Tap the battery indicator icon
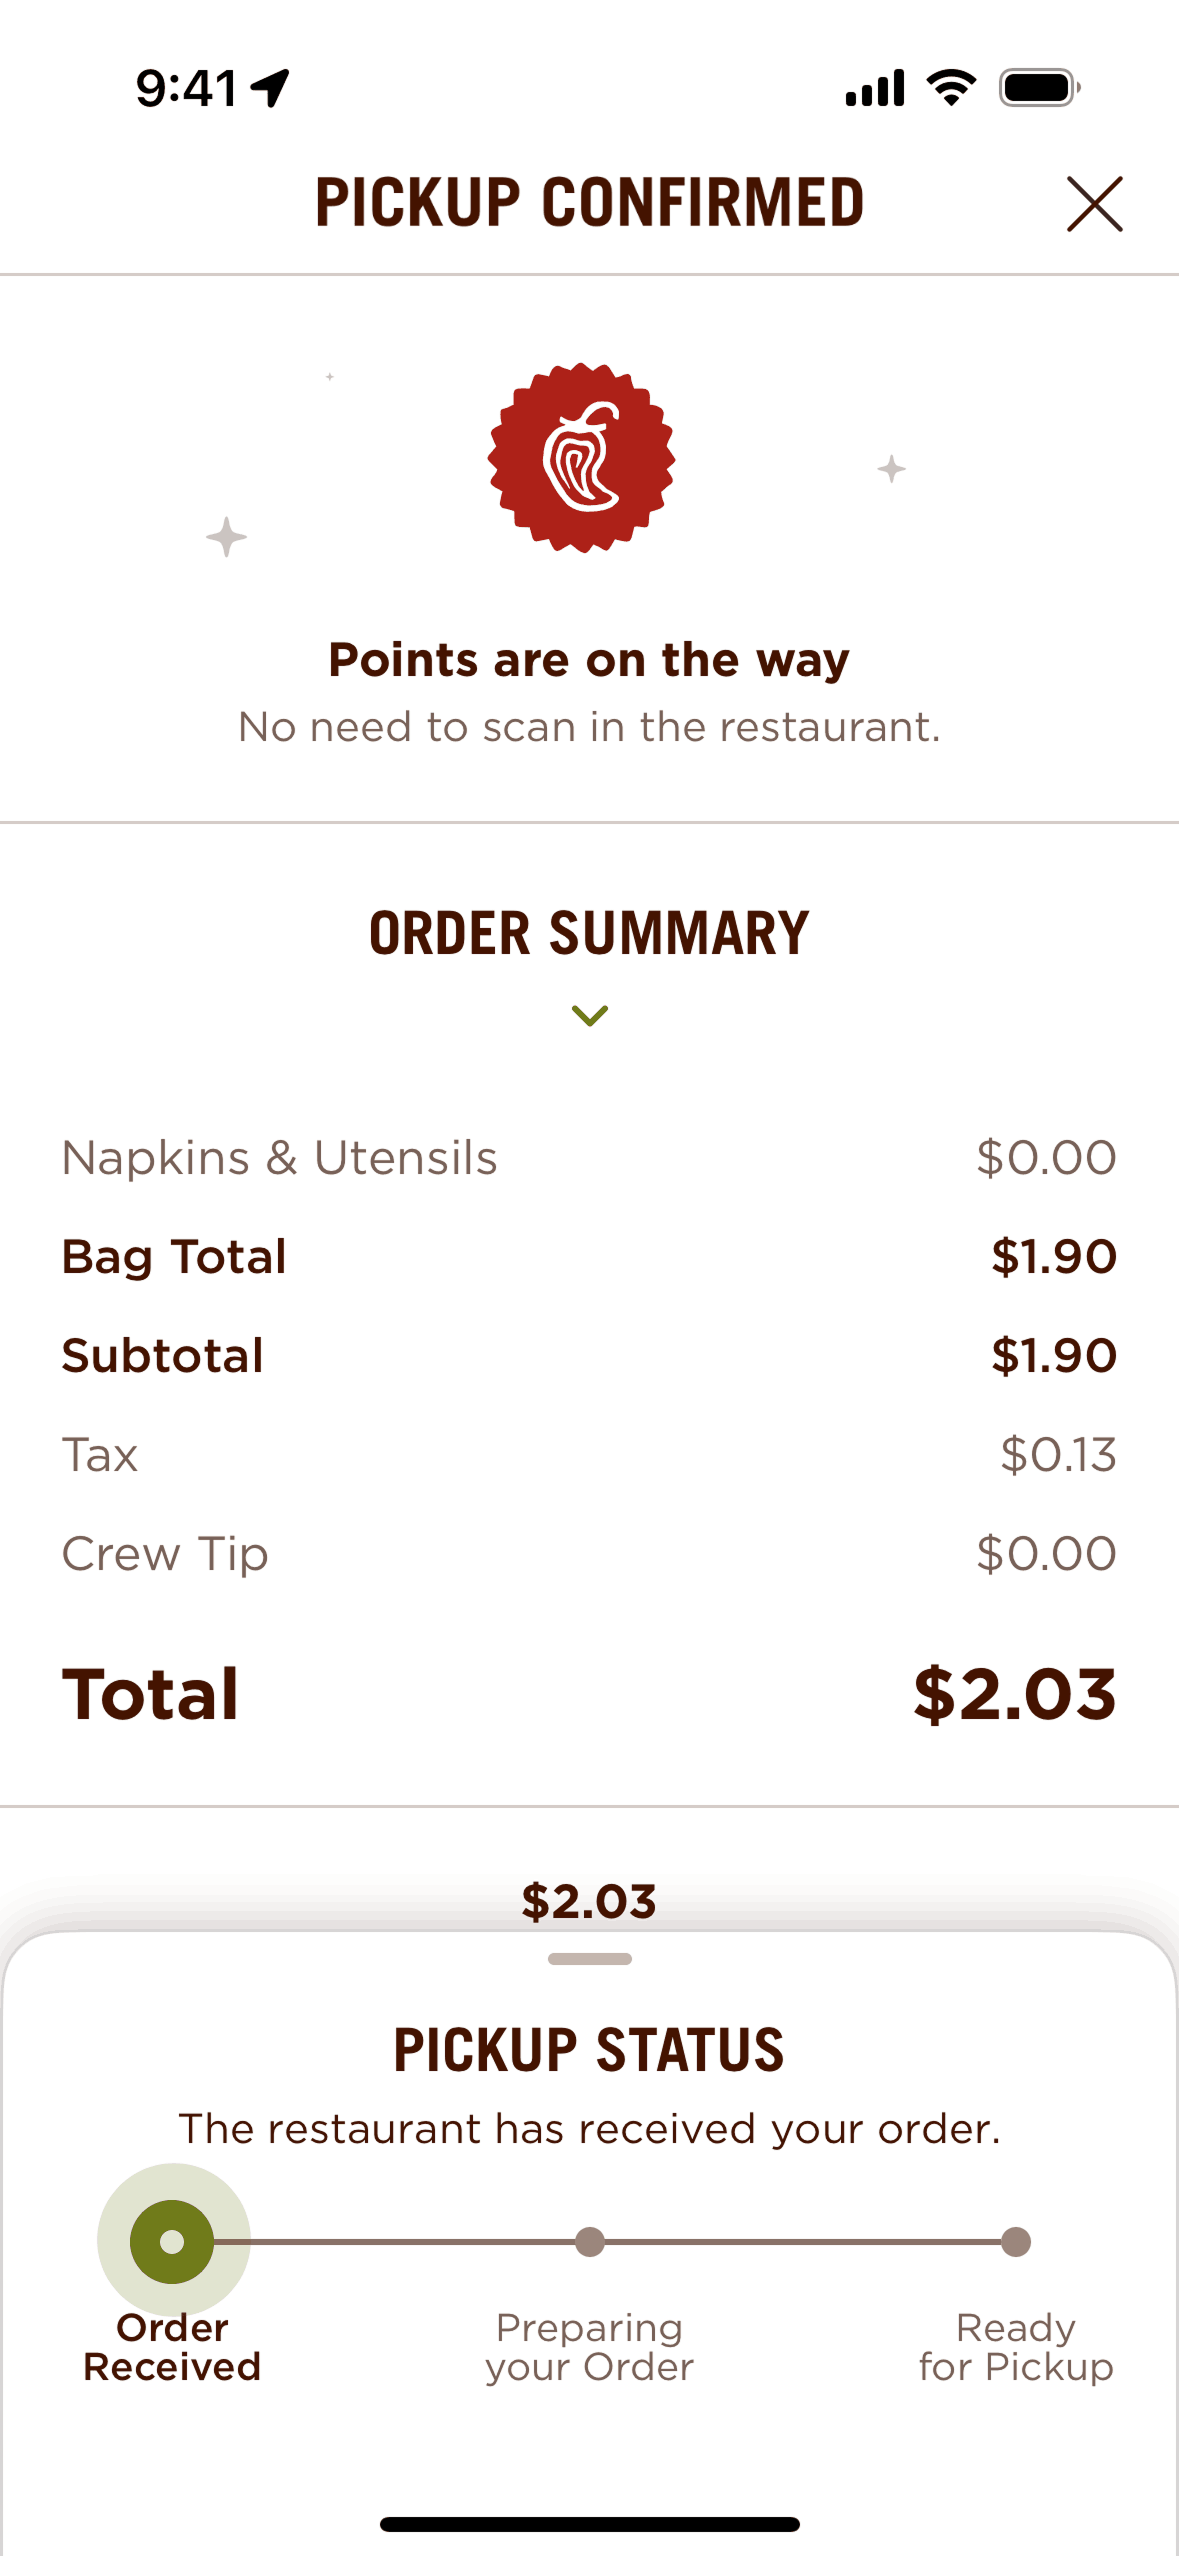 1040,88
